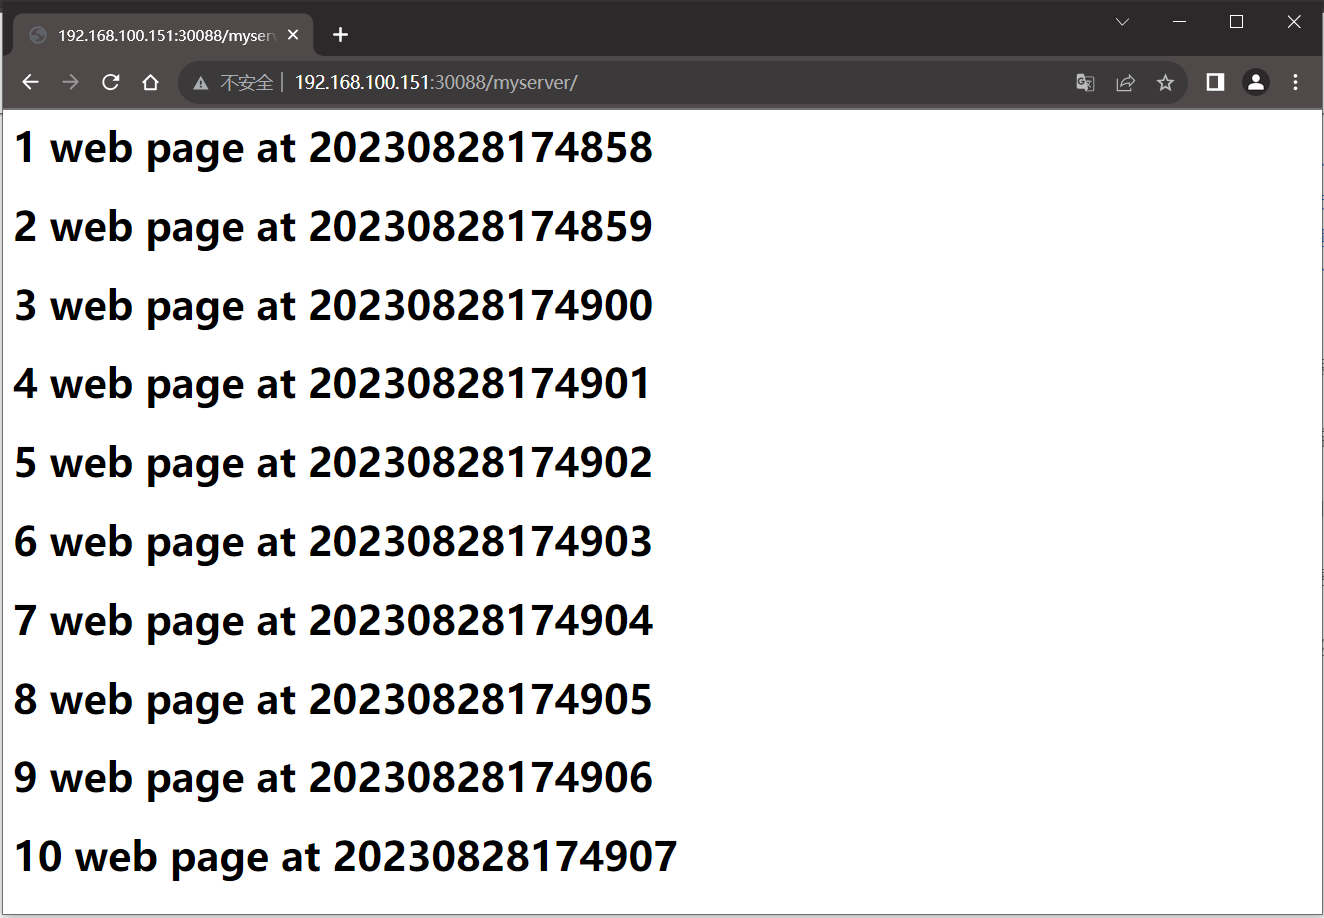This screenshot has width=1324, height=918.
Task: Expand the tab search dropdown chevron
Action: click(x=1122, y=22)
